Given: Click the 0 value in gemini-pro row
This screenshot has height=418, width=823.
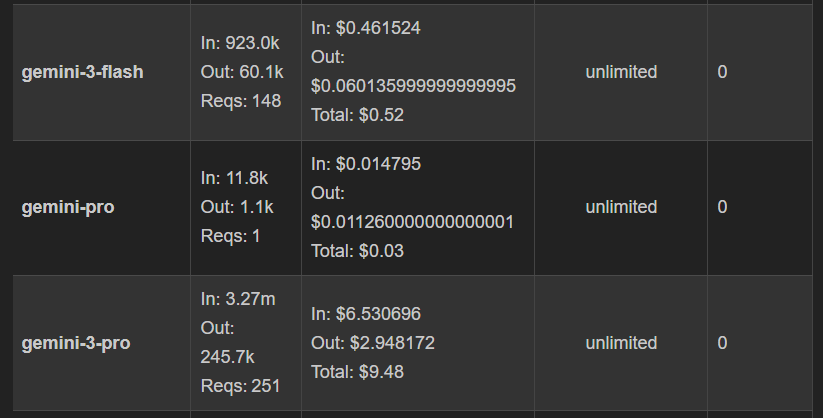Looking at the screenshot, I should point(723,207).
